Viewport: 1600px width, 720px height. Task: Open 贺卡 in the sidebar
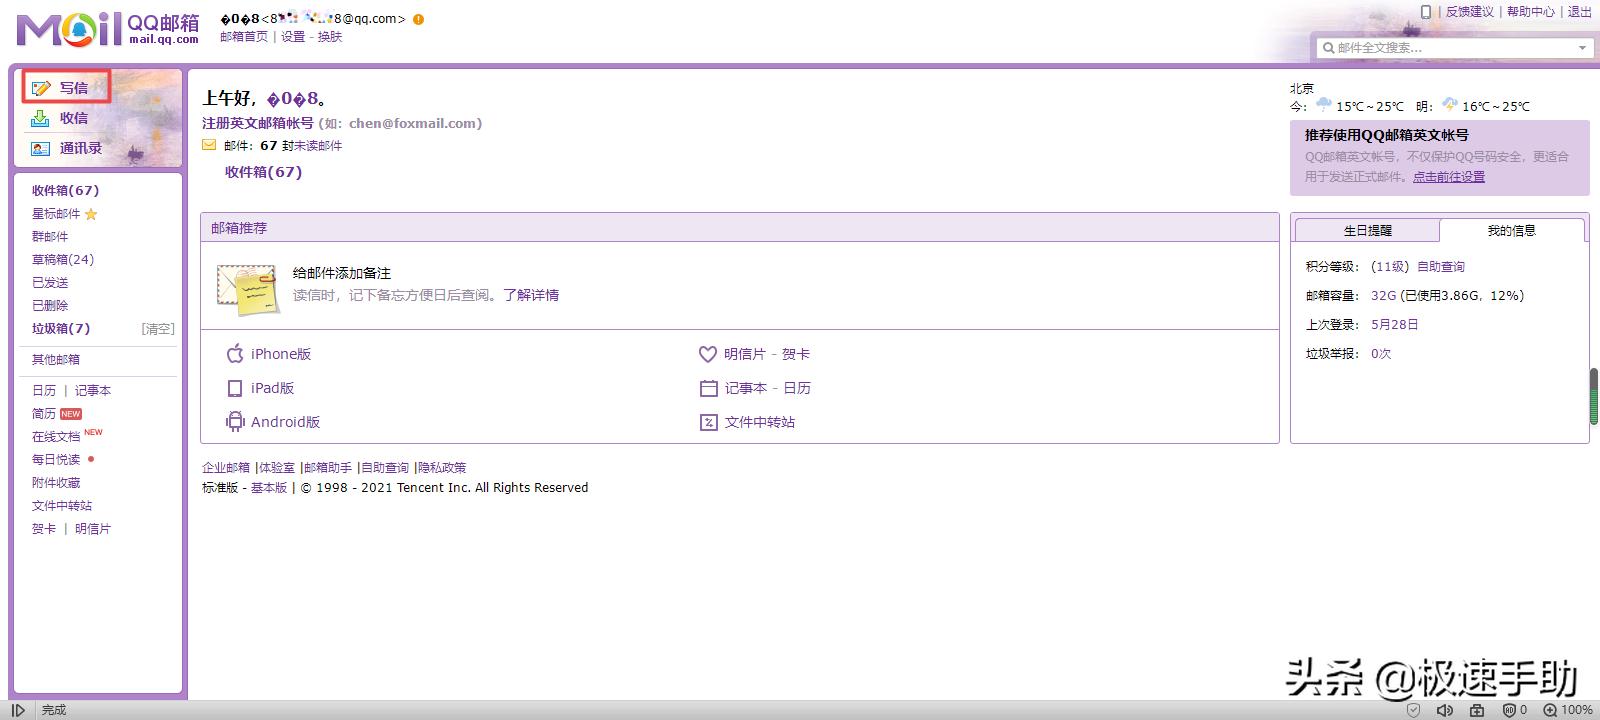click(44, 529)
